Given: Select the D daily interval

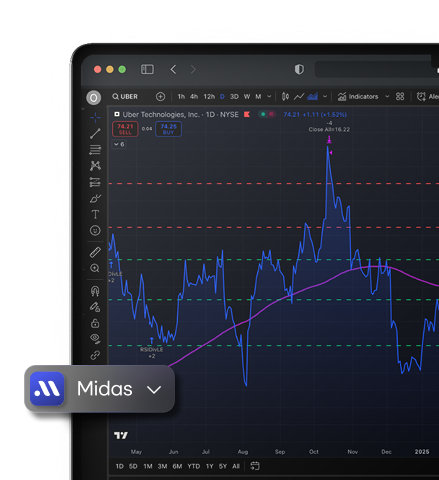Looking at the screenshot, I should point(222,97).
